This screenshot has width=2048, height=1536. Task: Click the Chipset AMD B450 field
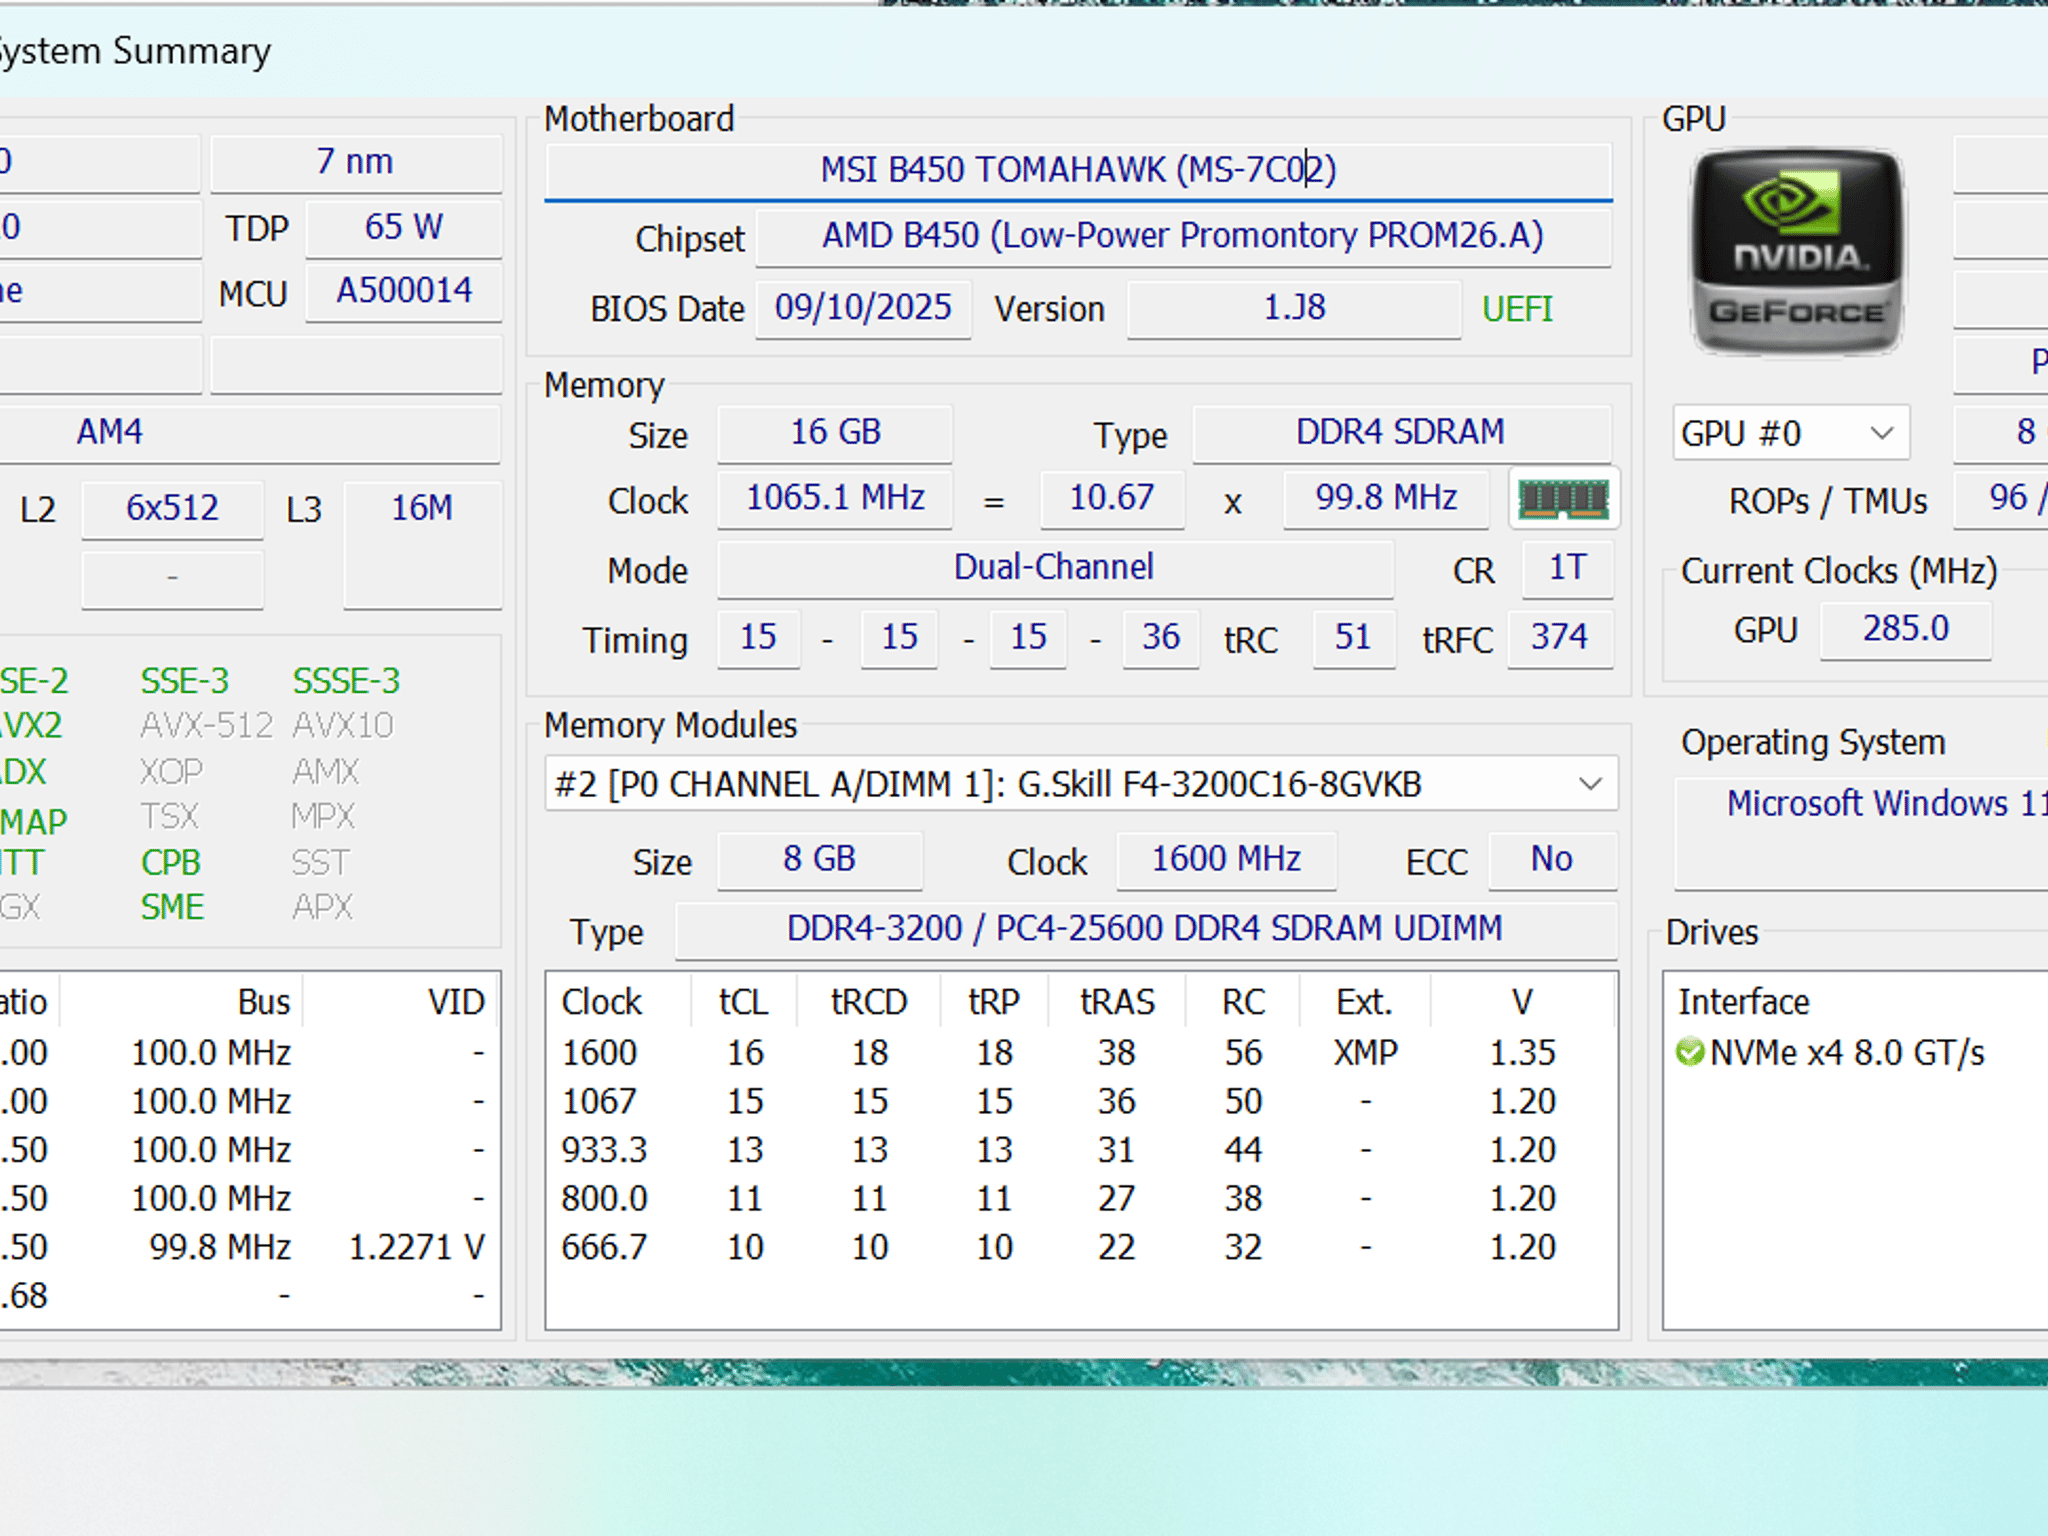click(x=1183, y=236)
